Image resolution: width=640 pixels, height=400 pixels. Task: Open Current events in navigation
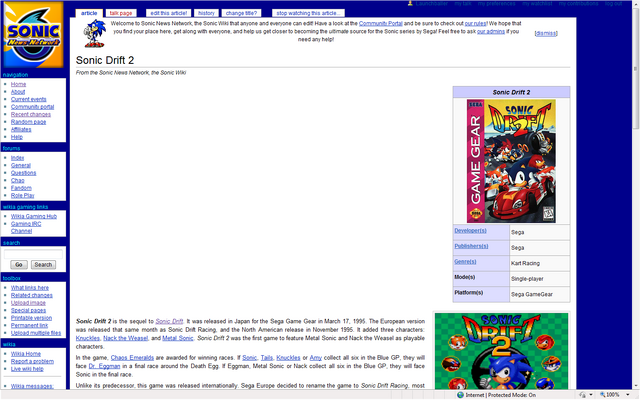[x=29, y=99]
